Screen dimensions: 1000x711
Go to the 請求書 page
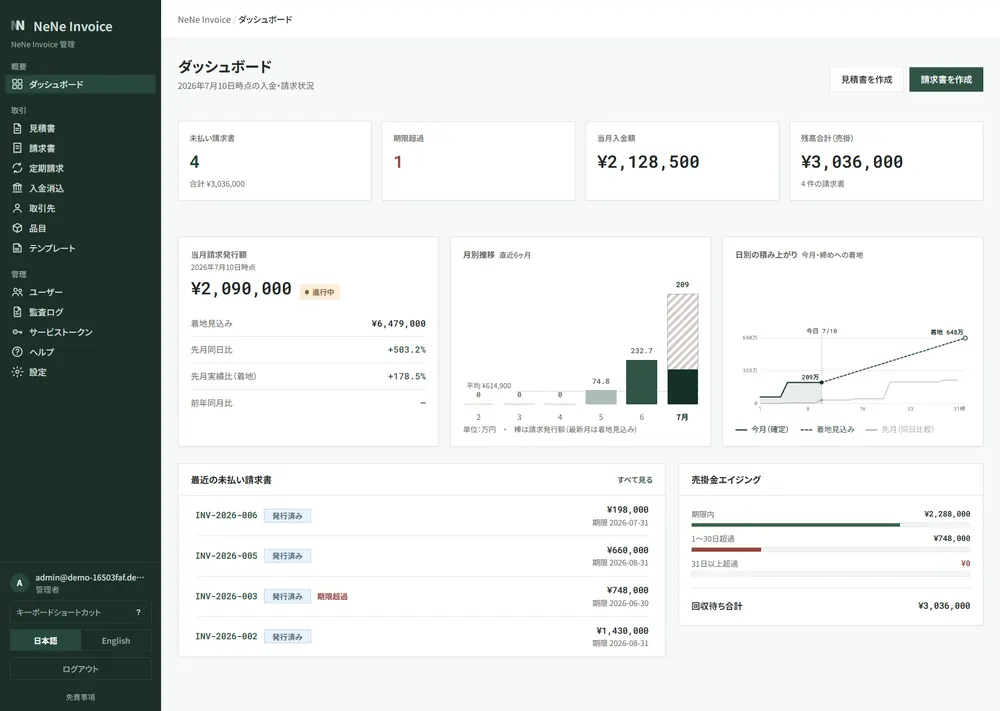pos(80,148)
